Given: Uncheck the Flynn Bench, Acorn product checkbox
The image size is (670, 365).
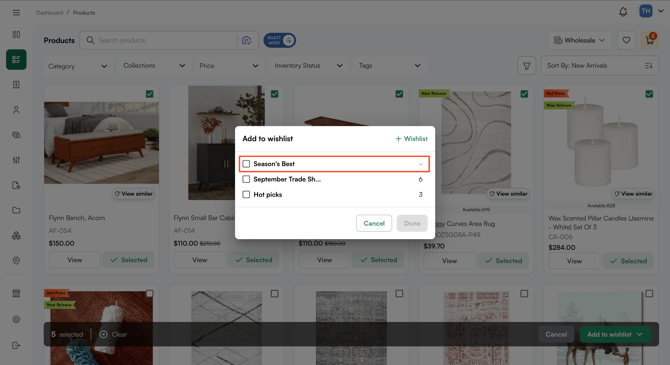Looking at the screenshot, I should [150, 94].
